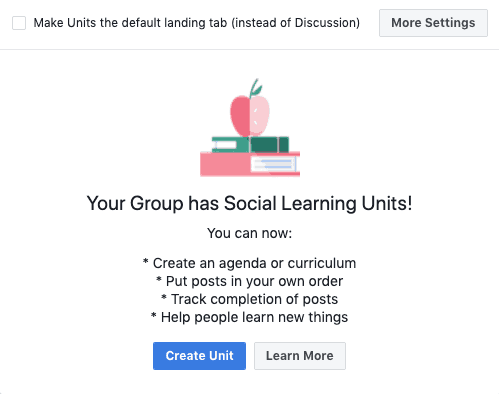Click the pink book at the stack bottom

(250, 164)
